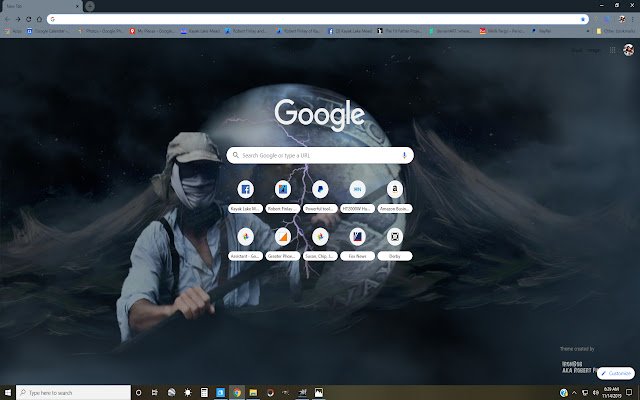
Task: Open Cortana circle icon on taskbar
Action: coord(138,393)
